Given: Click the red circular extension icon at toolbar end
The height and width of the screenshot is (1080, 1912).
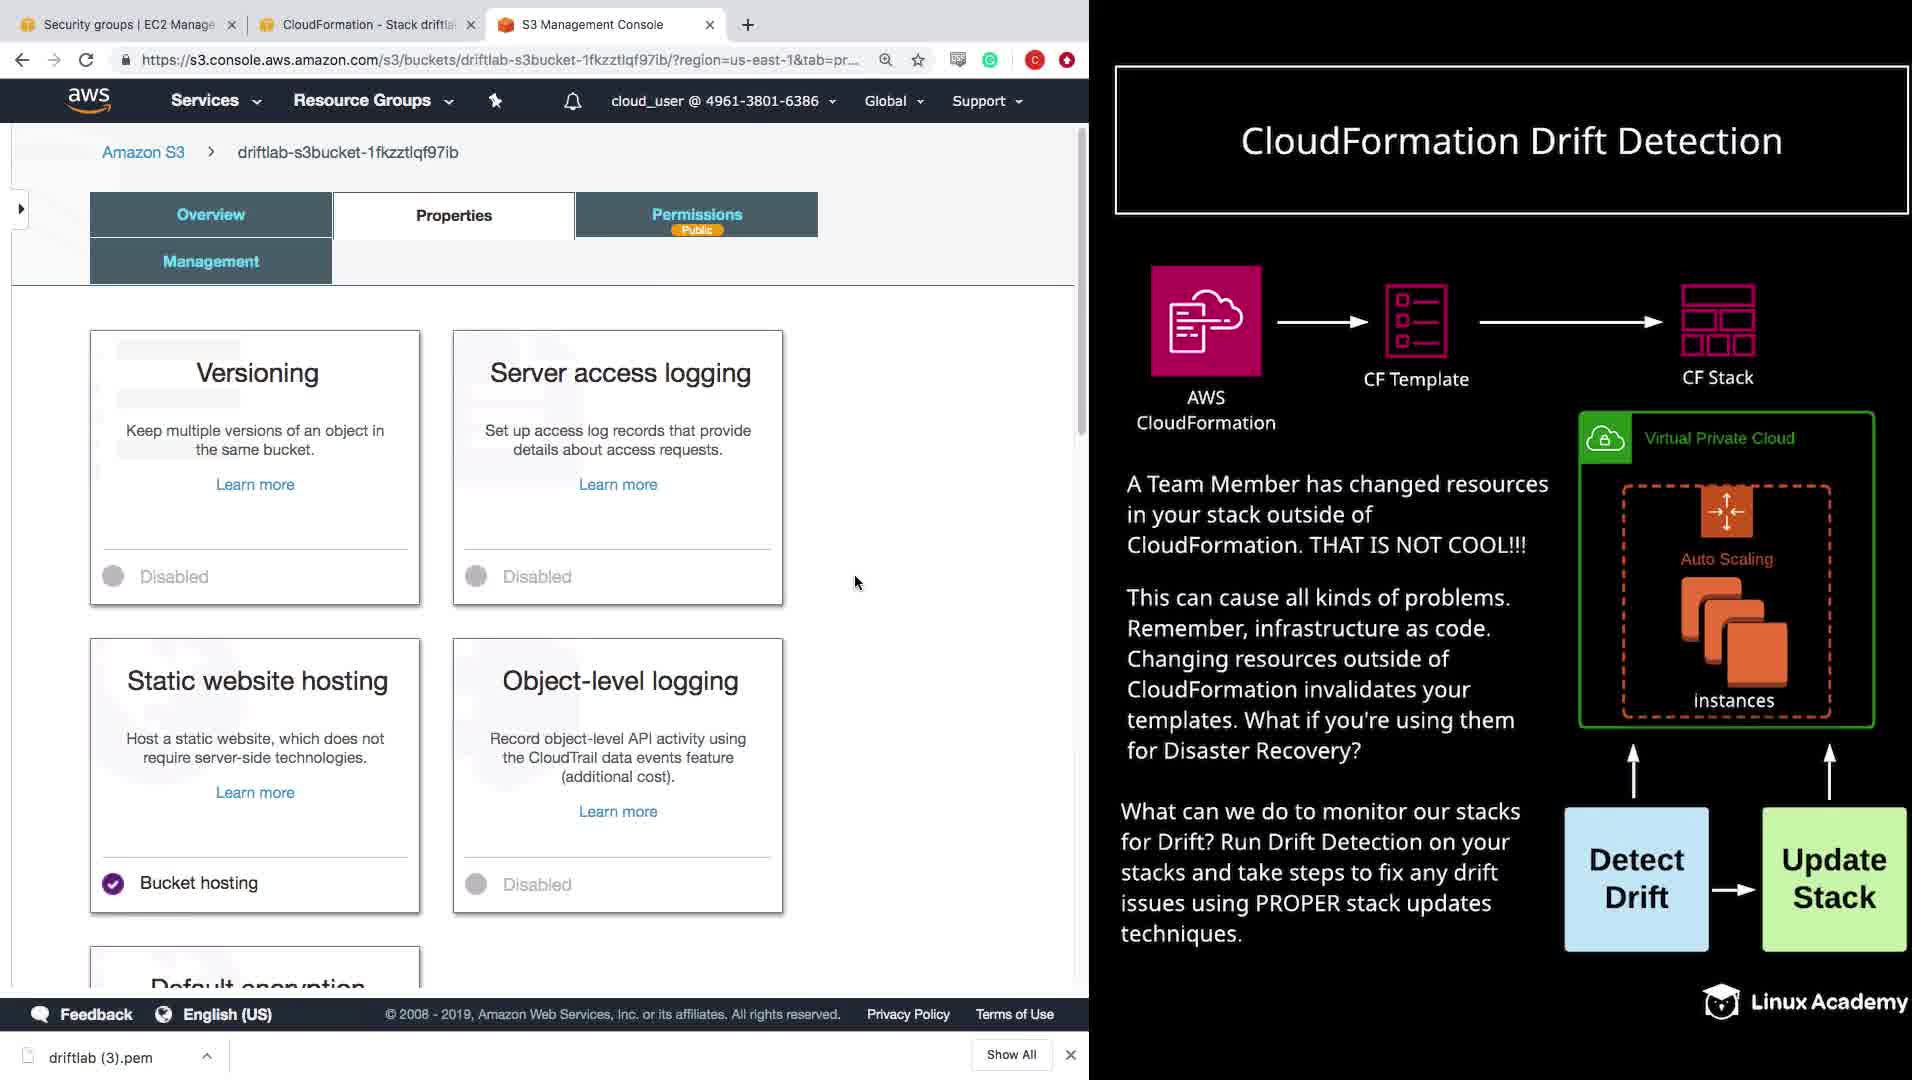Looking at the screenshot, I should (1067, 60).
